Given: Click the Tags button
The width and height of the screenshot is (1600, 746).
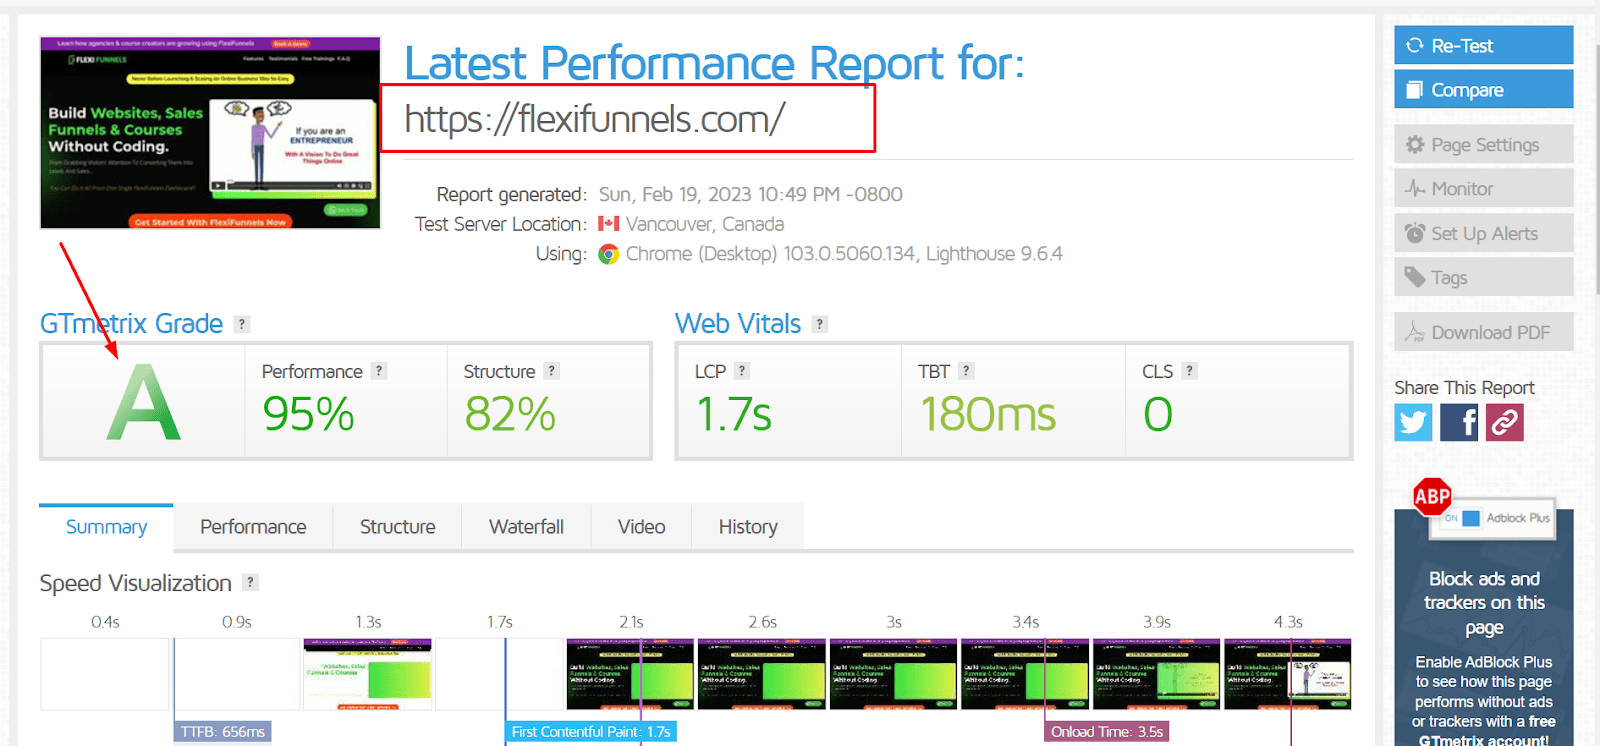Looking at the screenshot, I should (1483, 277).
